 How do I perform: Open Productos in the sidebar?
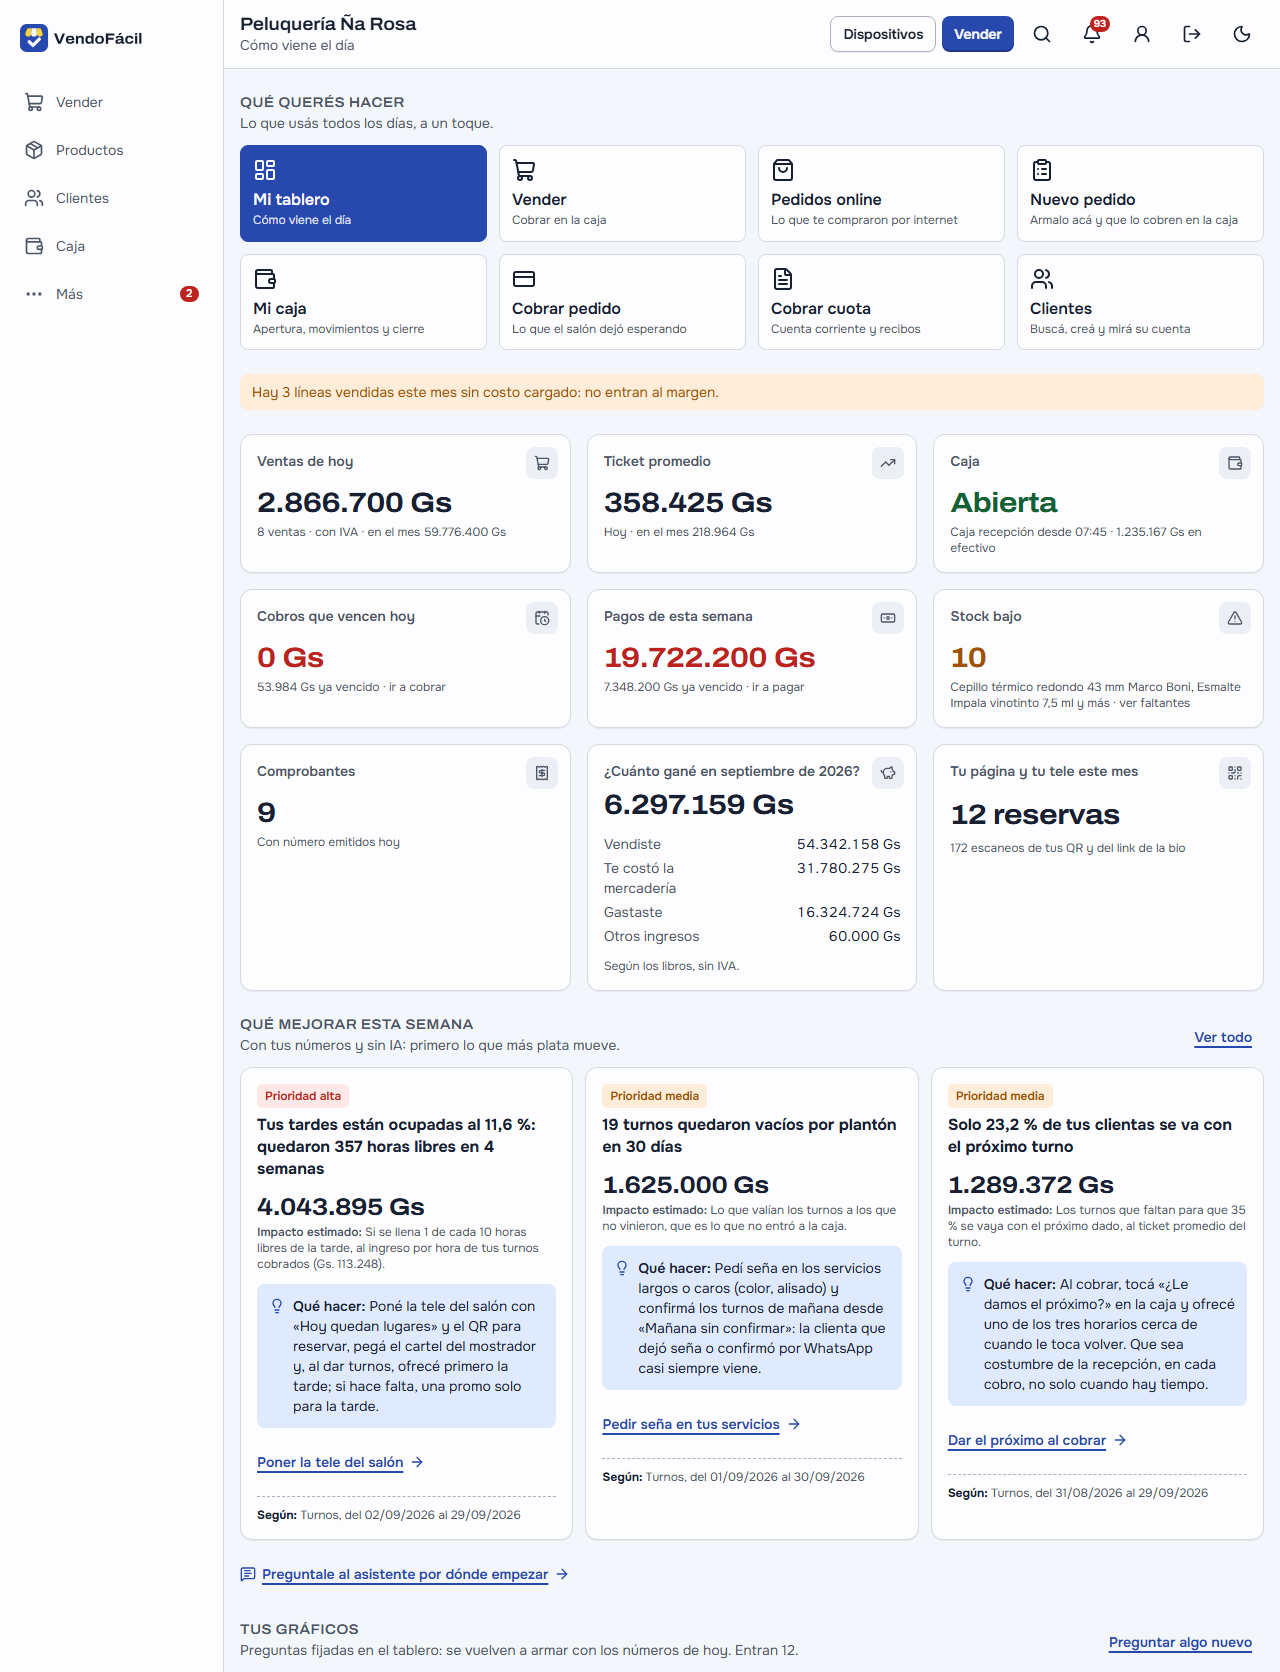click(111, 150)
